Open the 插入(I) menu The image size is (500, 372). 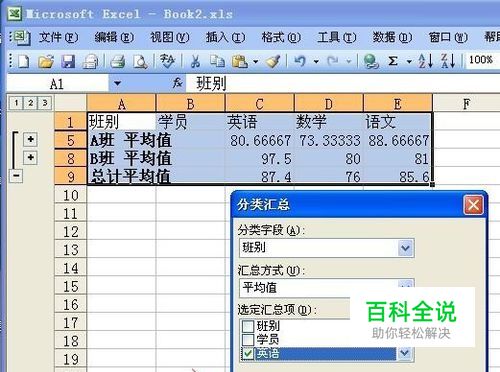coord(225,37)
